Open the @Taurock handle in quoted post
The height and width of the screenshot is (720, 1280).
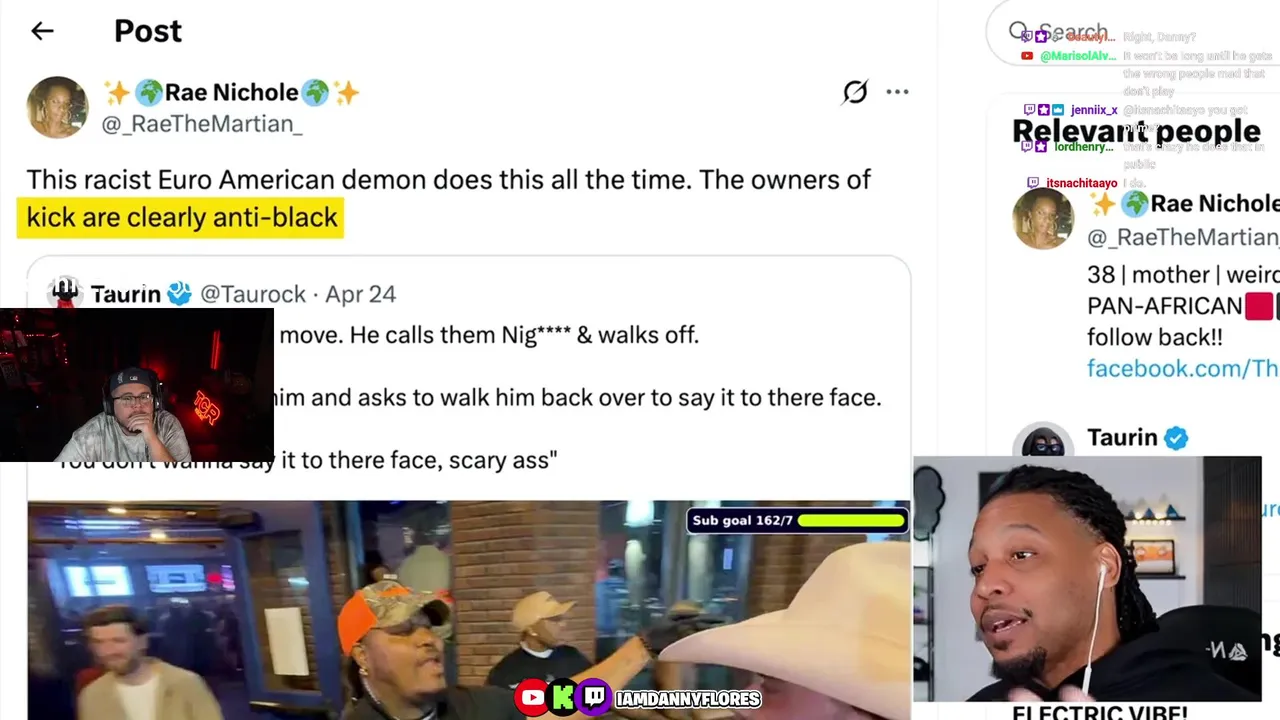(x=253, y=294)
